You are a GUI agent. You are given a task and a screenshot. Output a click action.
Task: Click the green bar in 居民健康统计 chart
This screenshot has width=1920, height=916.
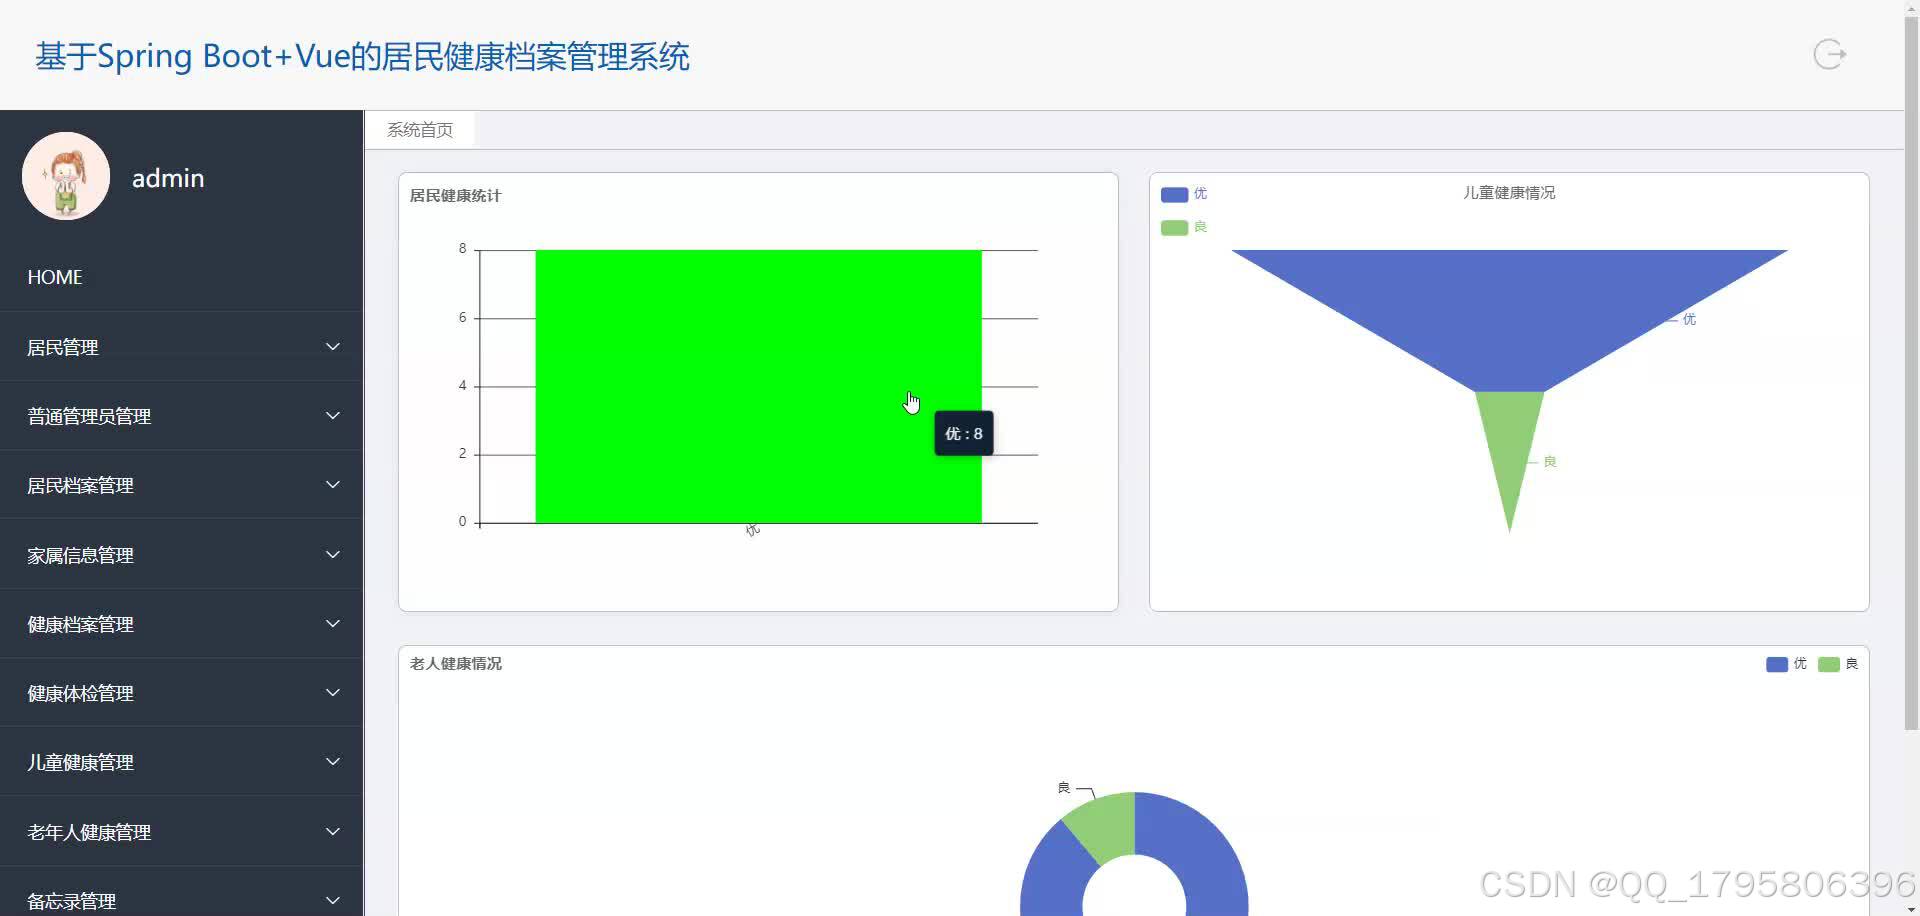758,386
